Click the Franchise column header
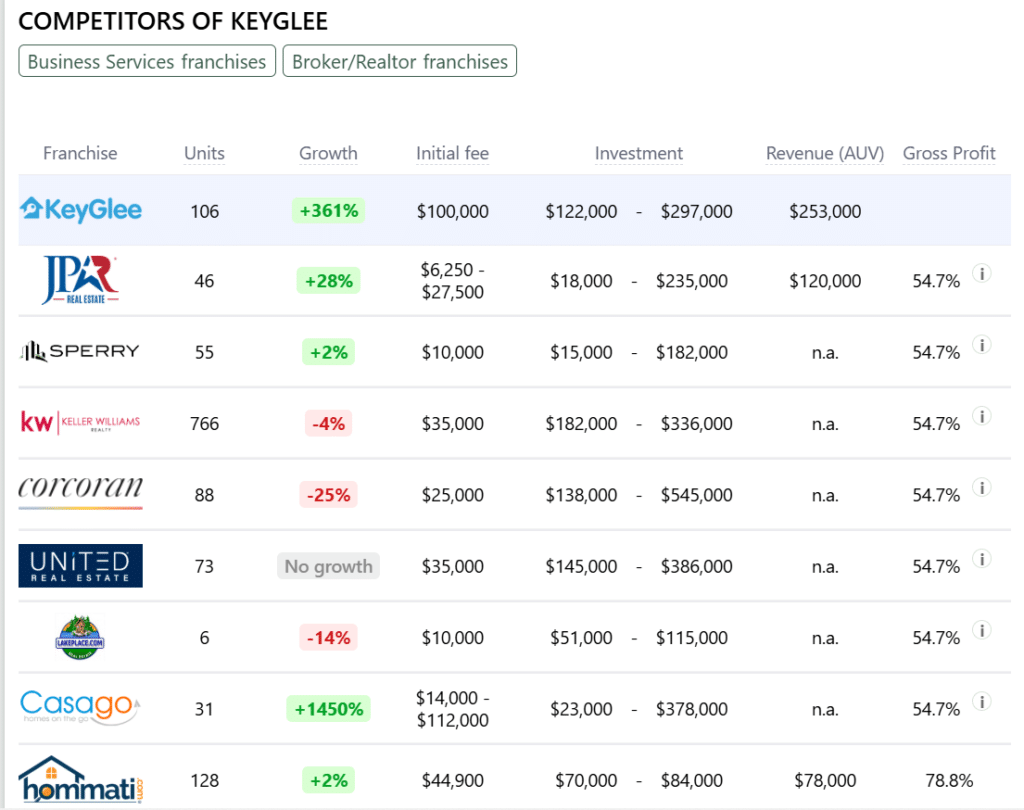The image size is (1024, 810). (x=80, y=153)
